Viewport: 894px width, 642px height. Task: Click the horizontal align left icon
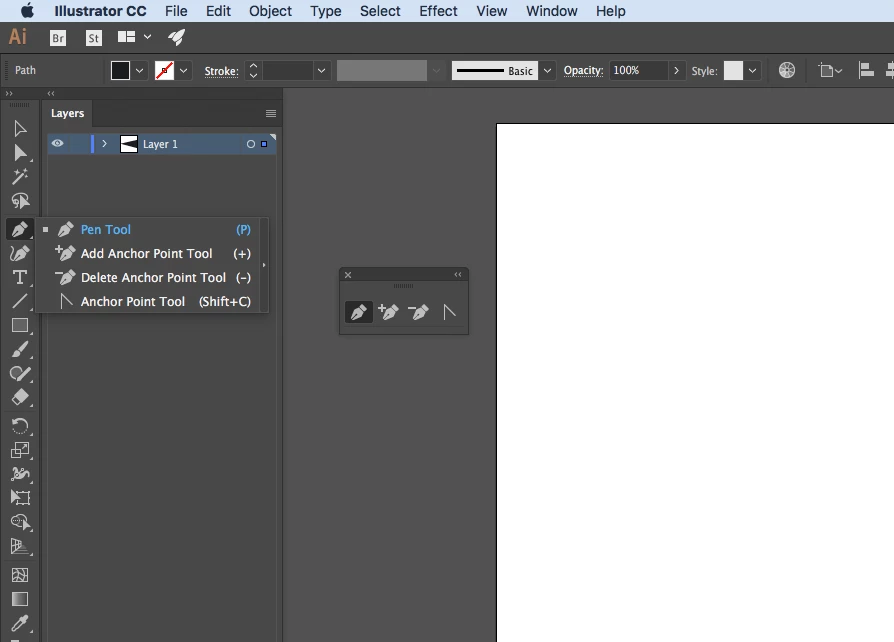pyautogui.click(x=866, y=70)
